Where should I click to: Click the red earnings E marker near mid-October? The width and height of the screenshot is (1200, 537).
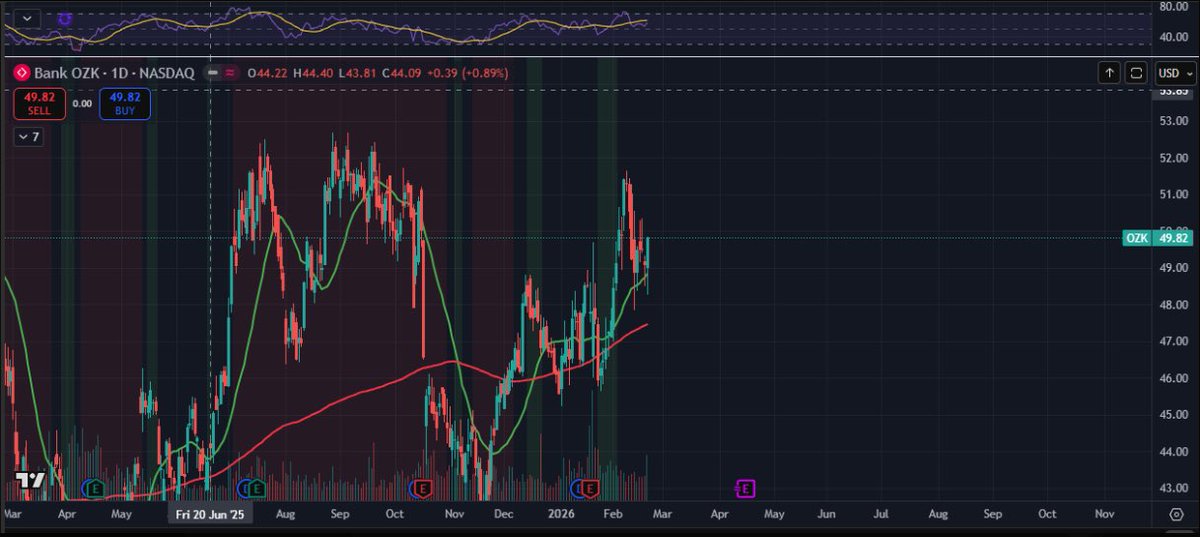click(422, 488)
